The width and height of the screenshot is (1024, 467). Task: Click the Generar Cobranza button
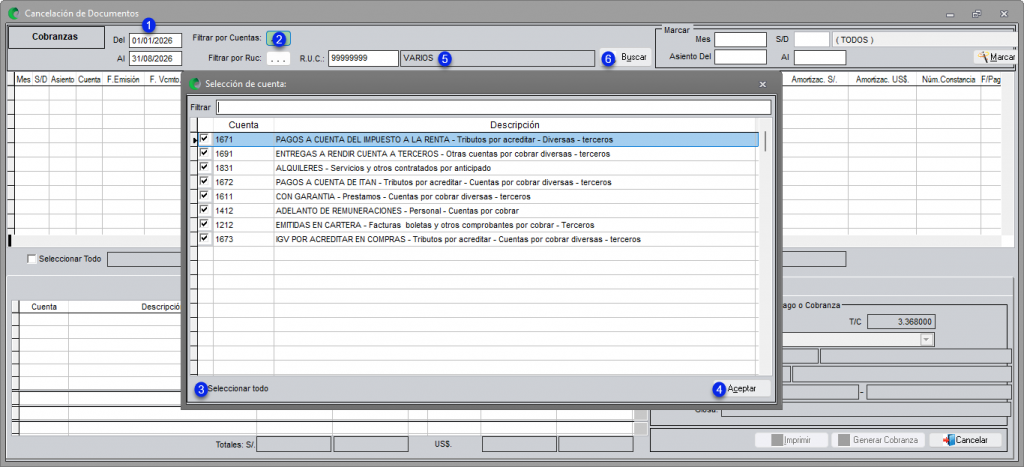pyautogui.click(x=878, y=440)
